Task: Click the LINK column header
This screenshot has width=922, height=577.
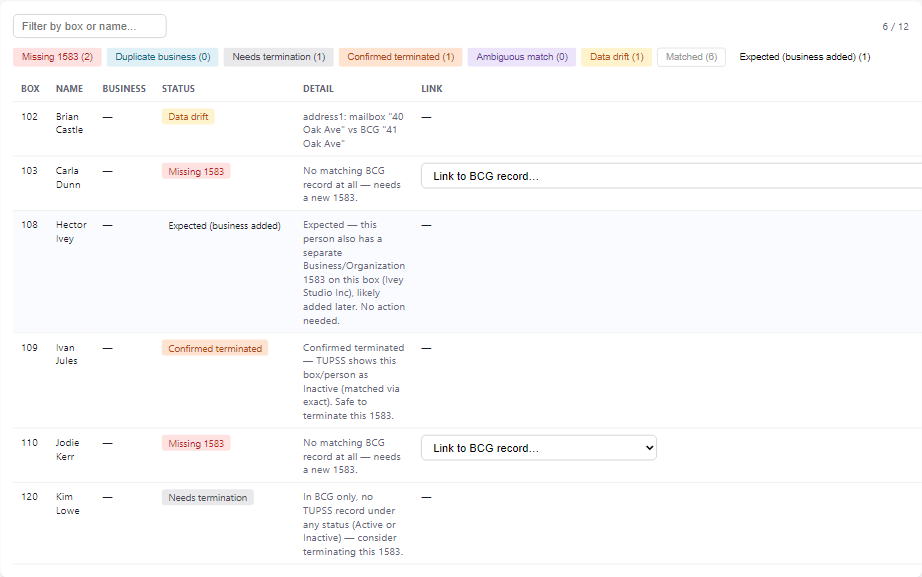Action: pos(432,89)
